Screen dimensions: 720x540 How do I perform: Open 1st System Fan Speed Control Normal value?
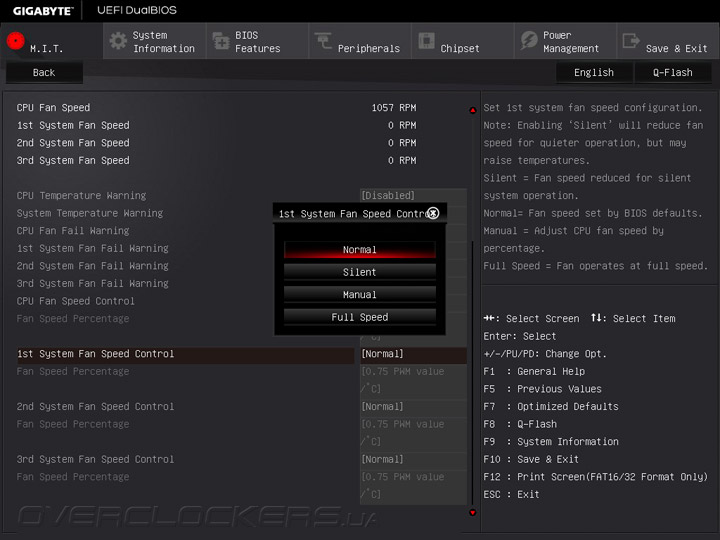[x=413, y=354]
